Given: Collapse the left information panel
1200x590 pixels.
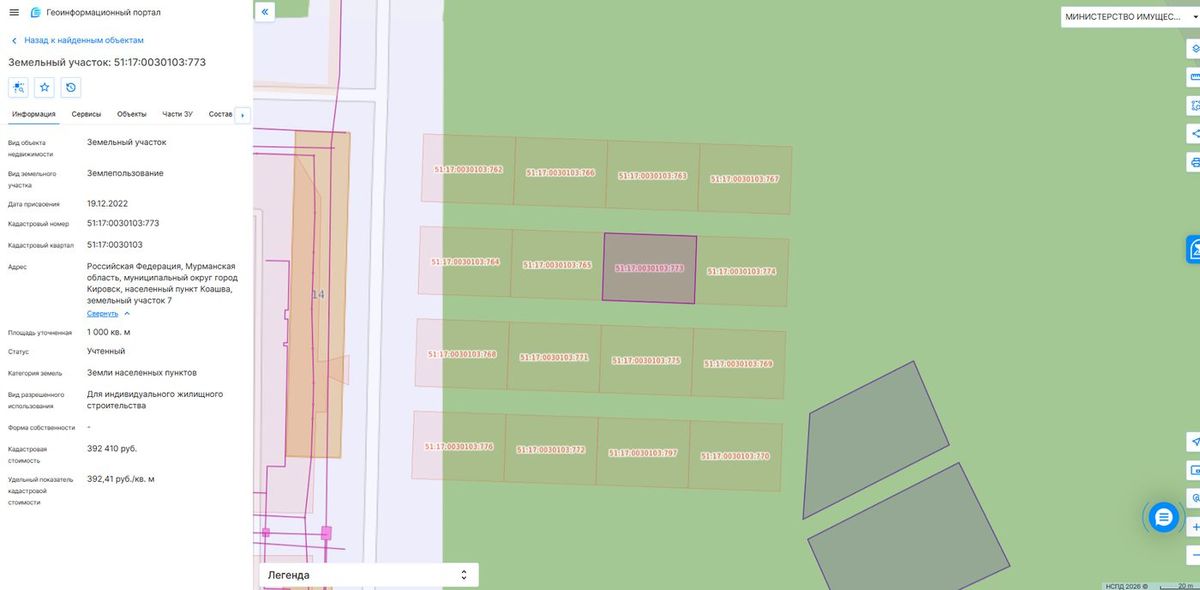Looking at the screenshot, I should click(x=265, y=12).
